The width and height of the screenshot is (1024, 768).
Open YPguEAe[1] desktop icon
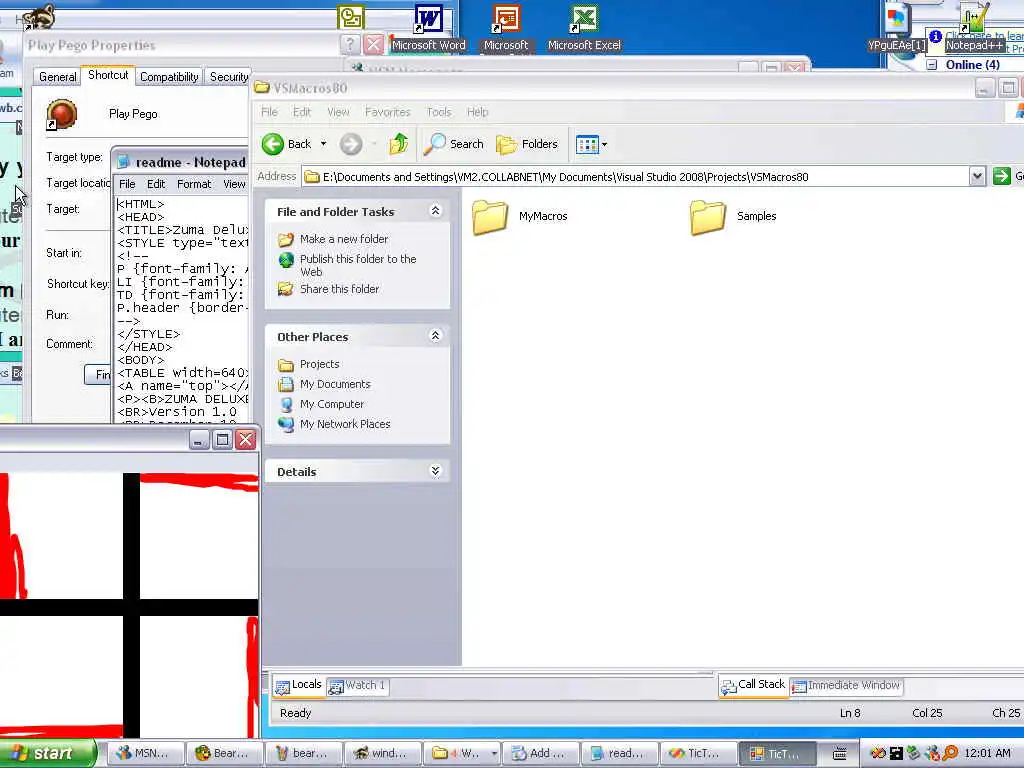click(897, 27)
